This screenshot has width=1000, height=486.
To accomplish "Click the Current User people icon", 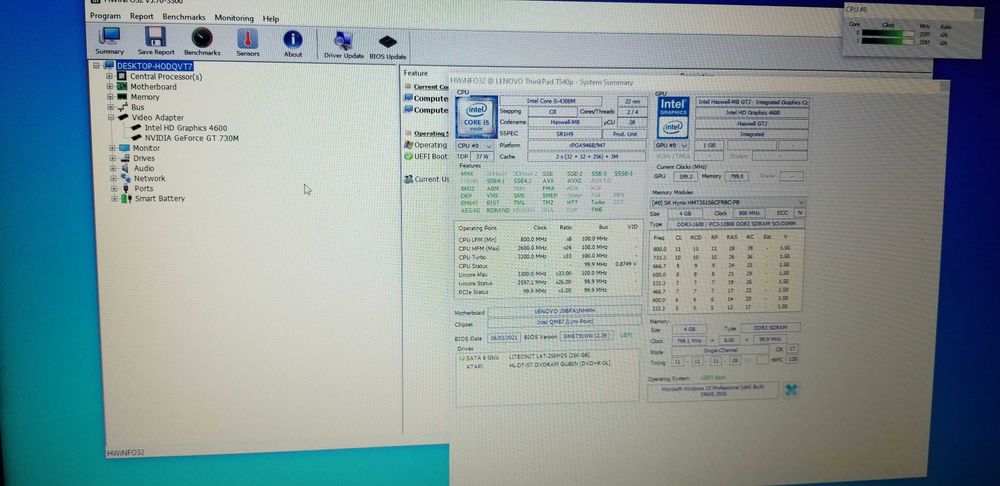I will [x=408, y=179].
